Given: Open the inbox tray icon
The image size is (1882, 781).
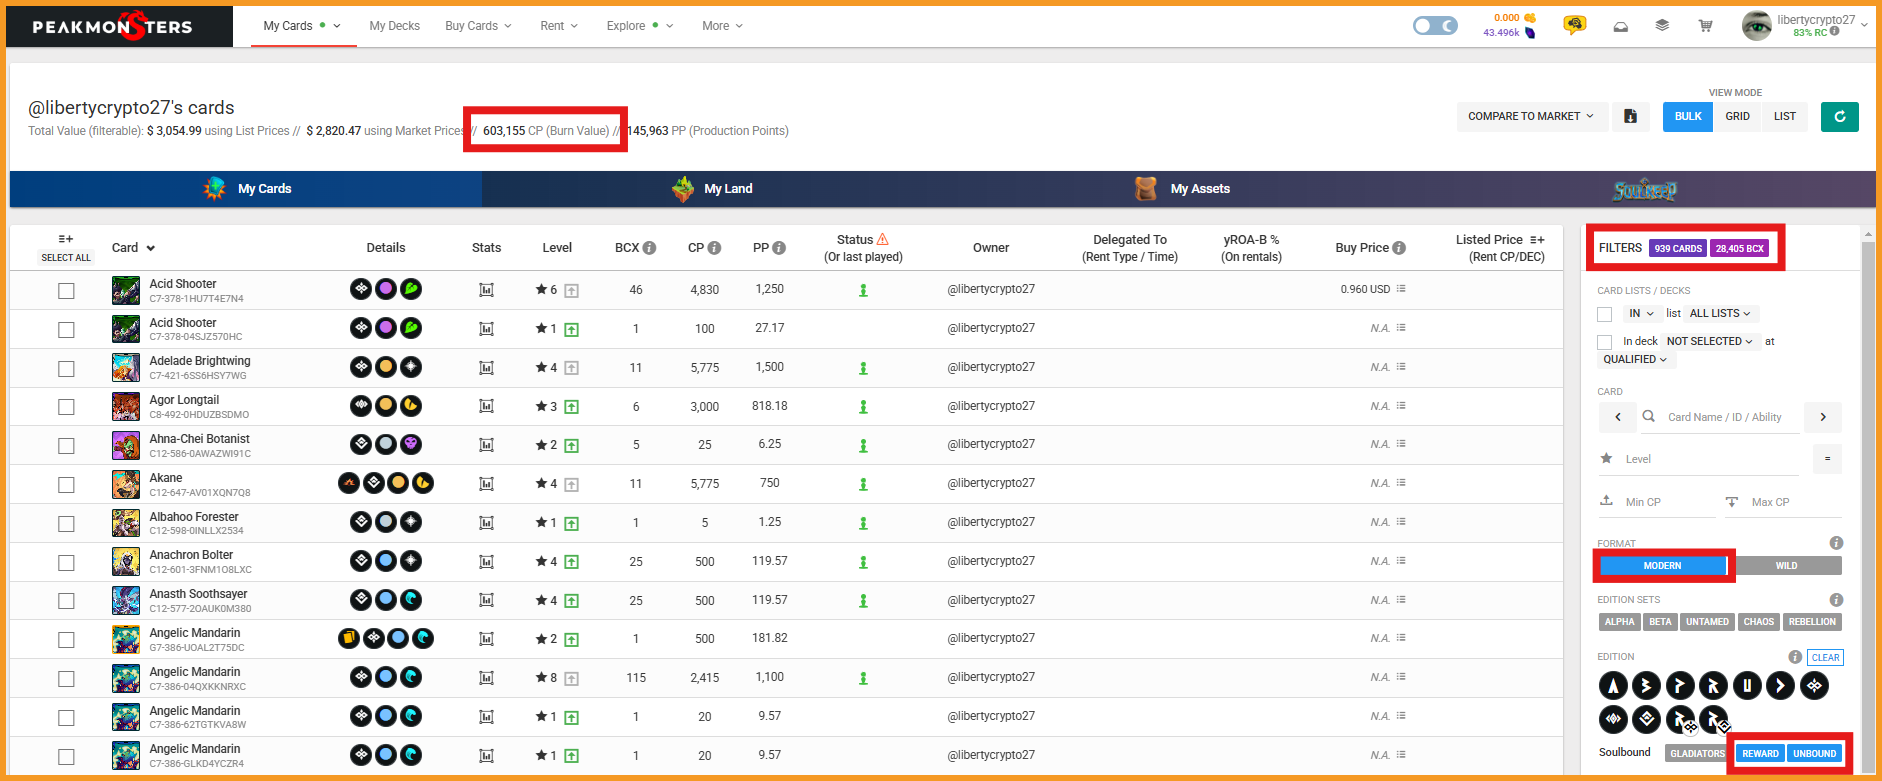Looking at the screenshot, I should click(1620, 26).
